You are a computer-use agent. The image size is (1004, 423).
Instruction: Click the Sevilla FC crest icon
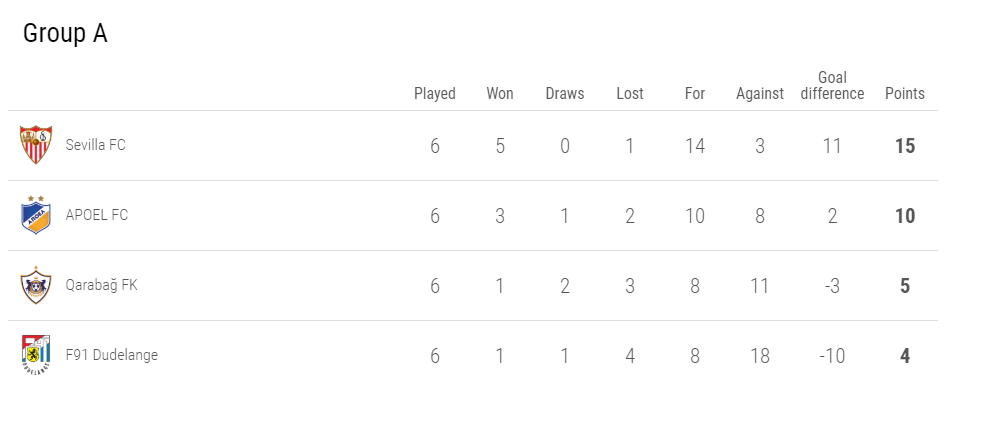pos(36,145)
